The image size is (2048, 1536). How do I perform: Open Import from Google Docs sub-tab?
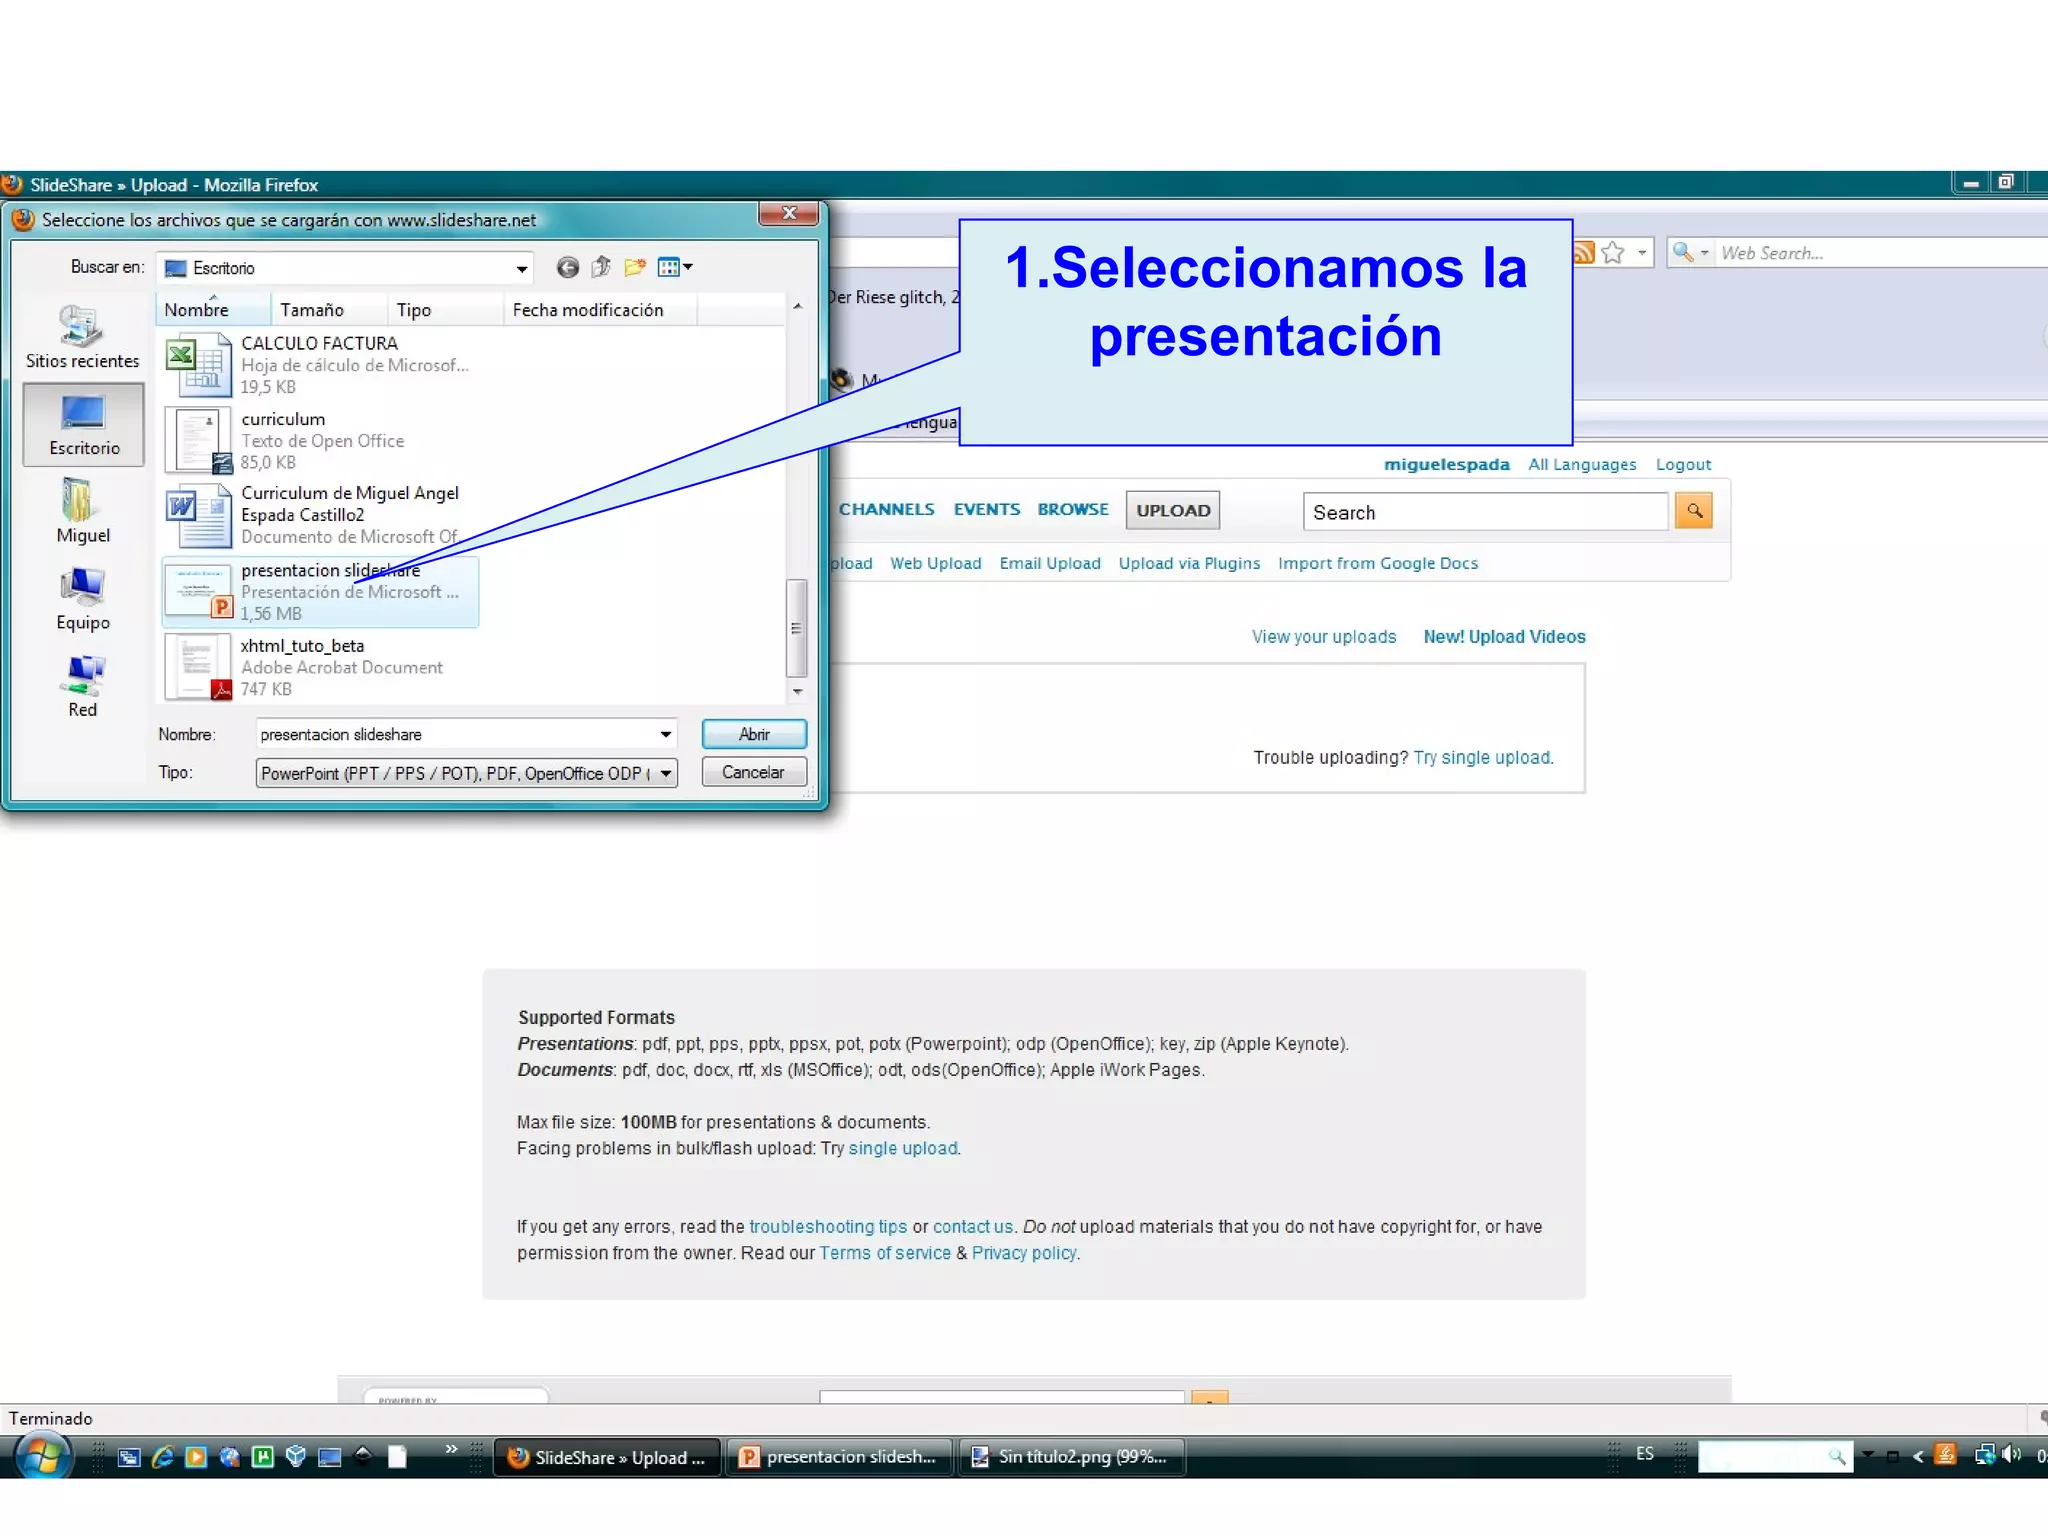[1378, 563]
